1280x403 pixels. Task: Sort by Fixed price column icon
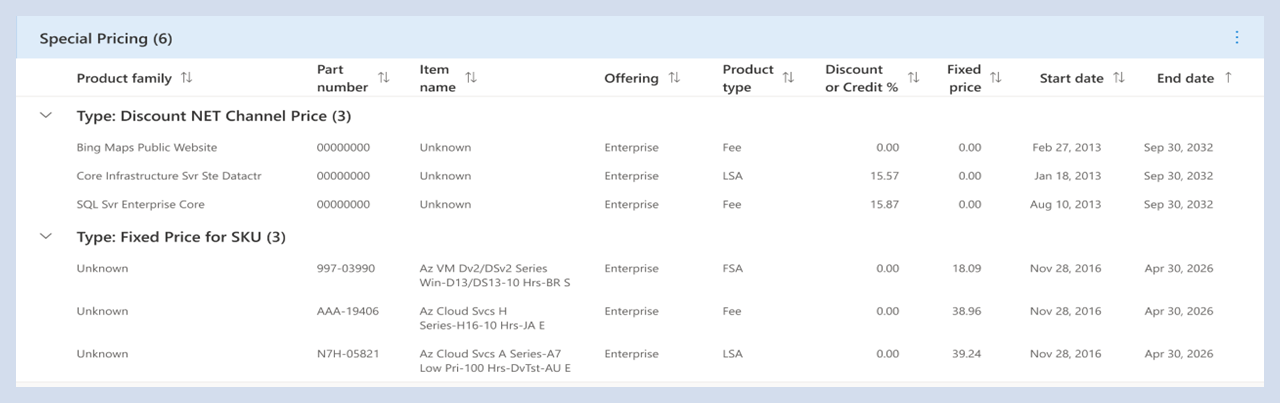click(x=995, y=78)
